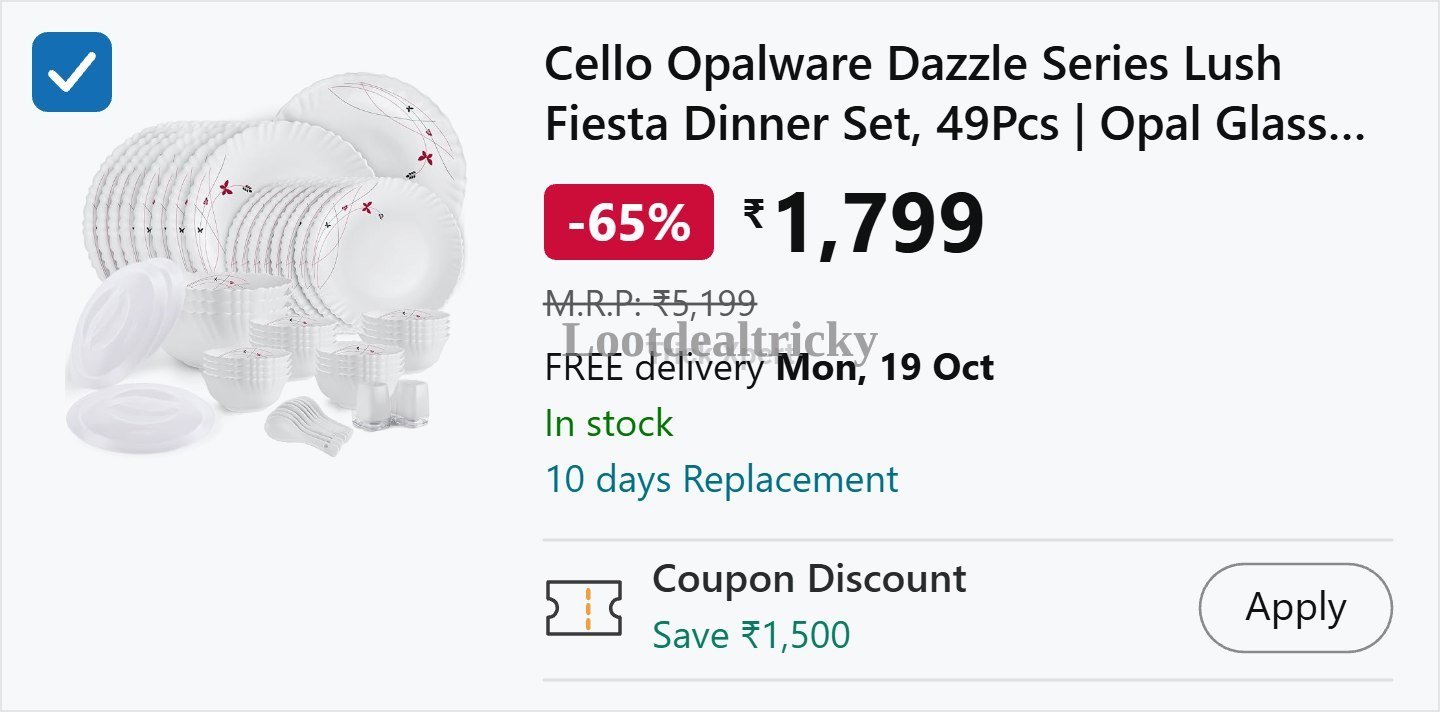Click the salt and pepper shakers in photo
This screenshot has width=1440, height=712.
pyautogui.click(x=392, y=404)
